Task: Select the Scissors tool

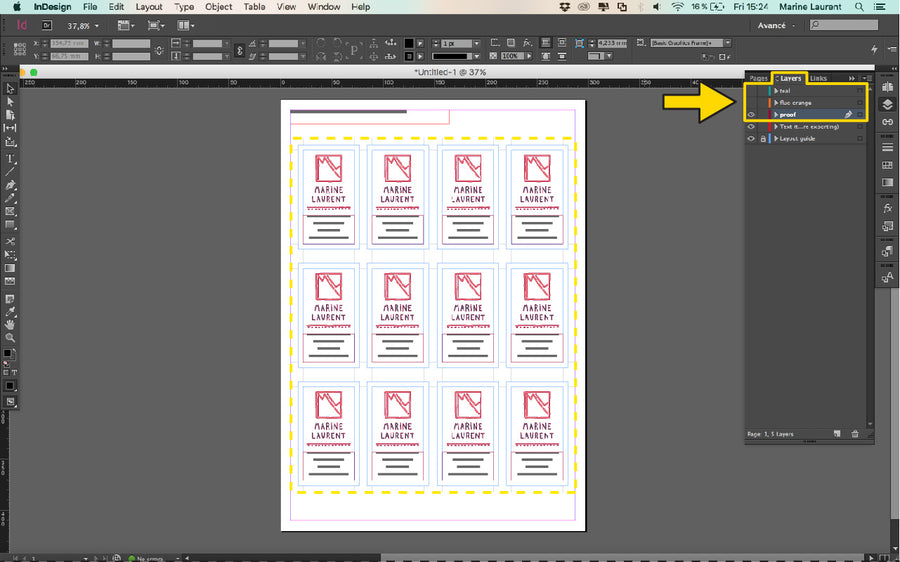Action: (10, 241)
